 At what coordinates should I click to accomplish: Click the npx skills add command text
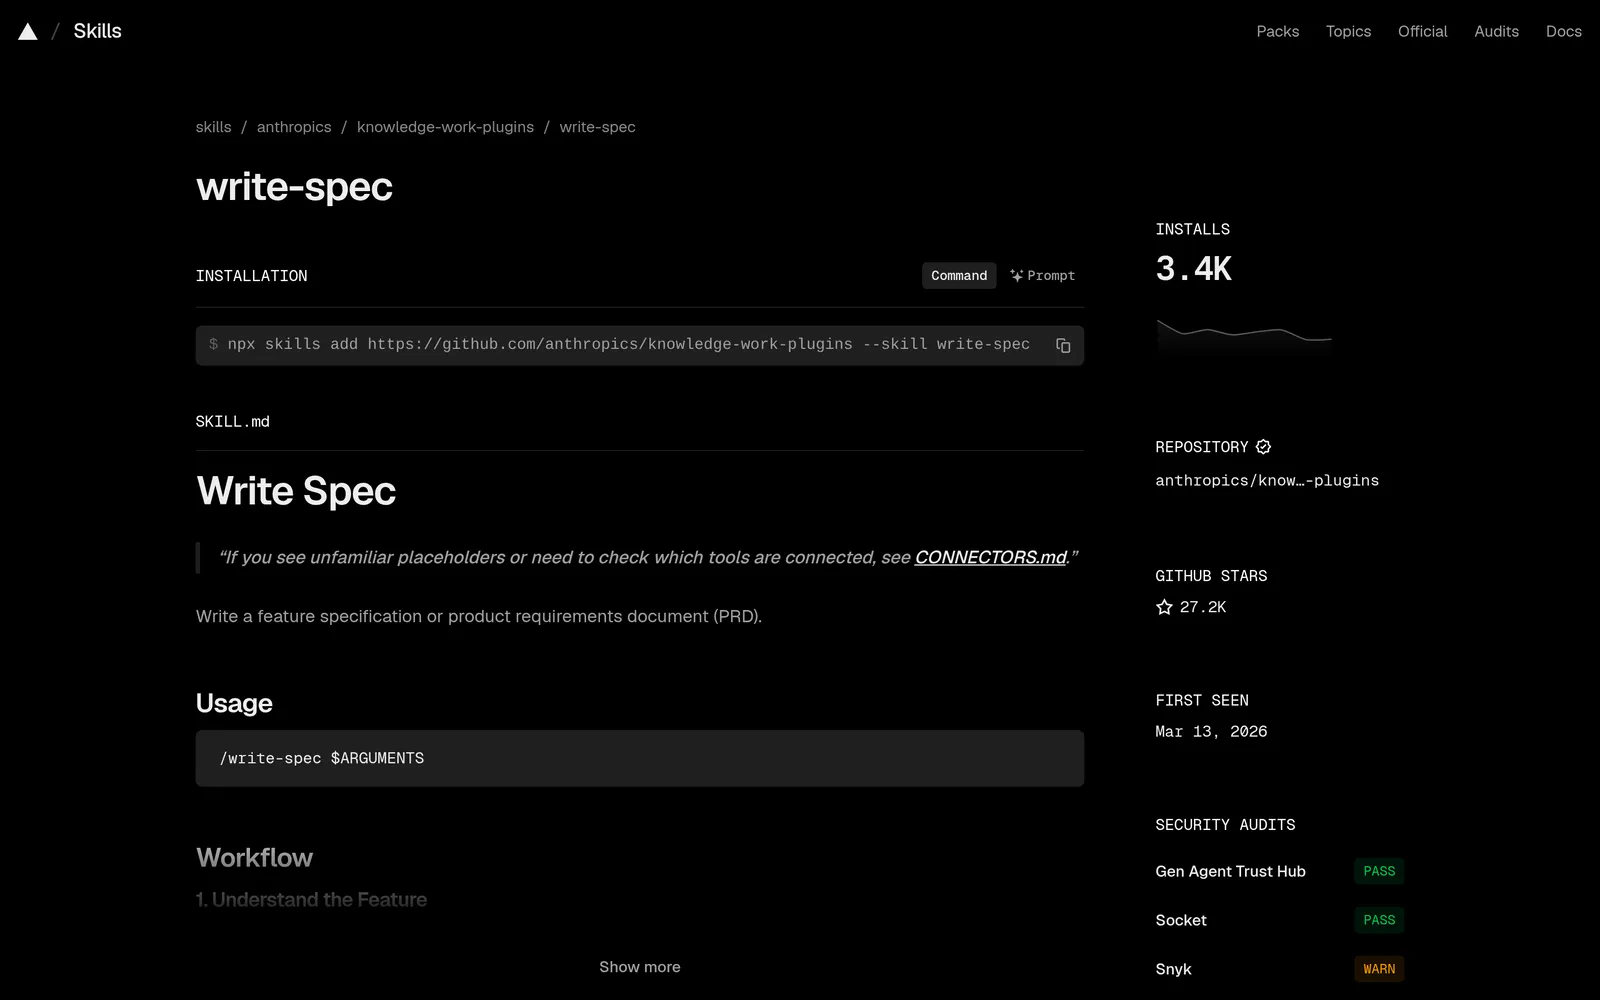click(628, 344)
